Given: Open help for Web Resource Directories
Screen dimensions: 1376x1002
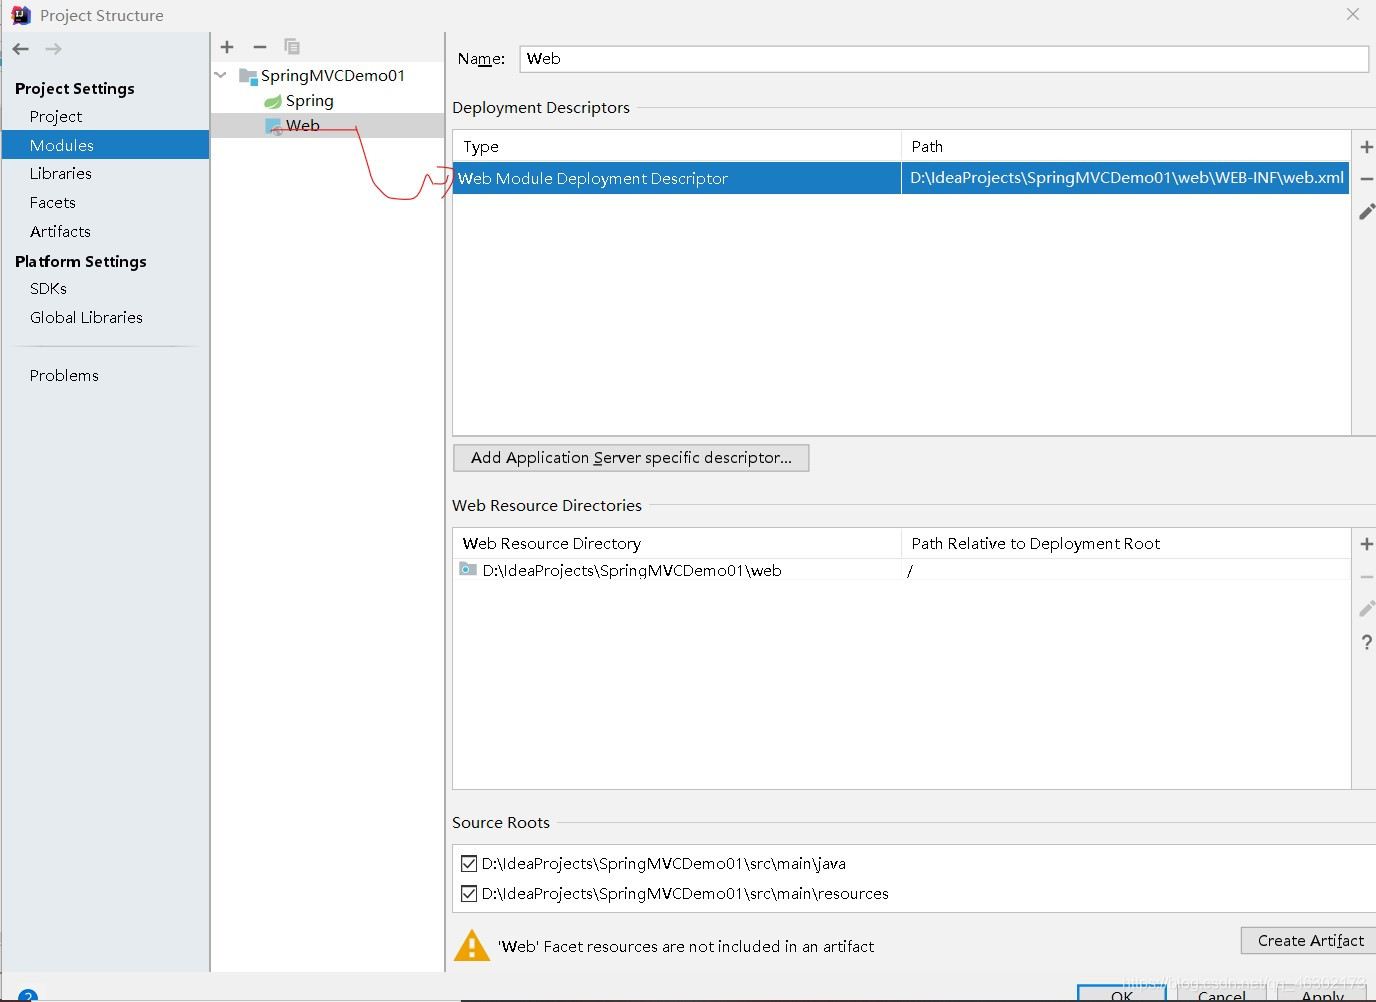Looking at the screenshot, I should pos(1366,642).
